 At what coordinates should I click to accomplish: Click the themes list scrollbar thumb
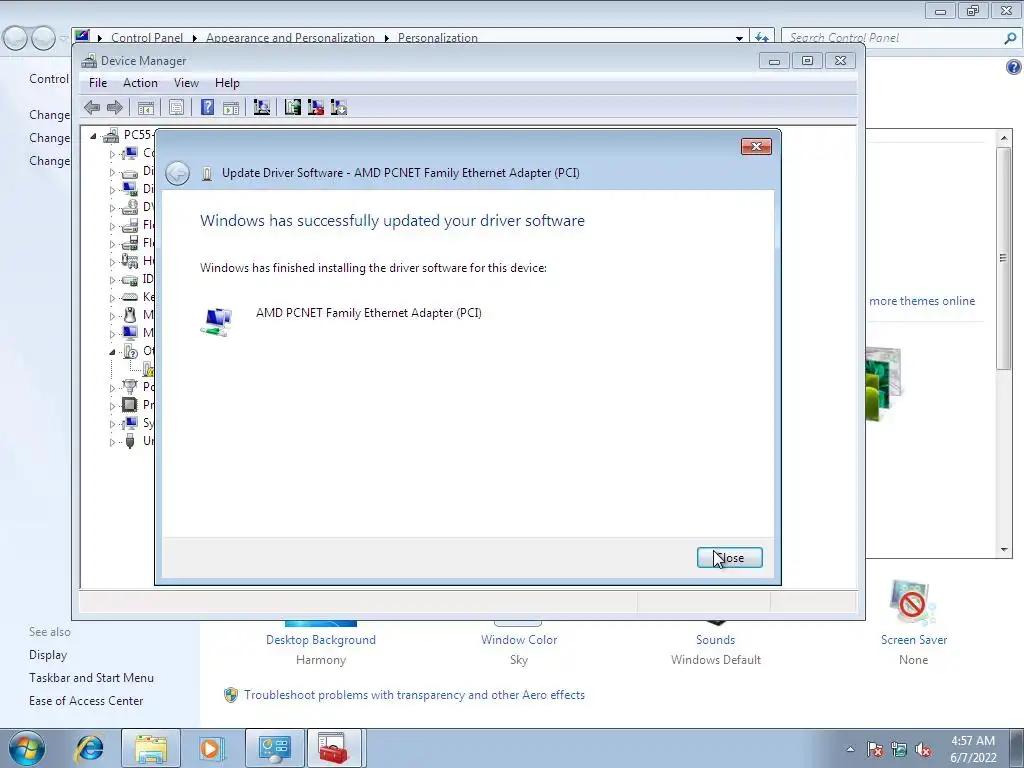tap(1004, 259)
